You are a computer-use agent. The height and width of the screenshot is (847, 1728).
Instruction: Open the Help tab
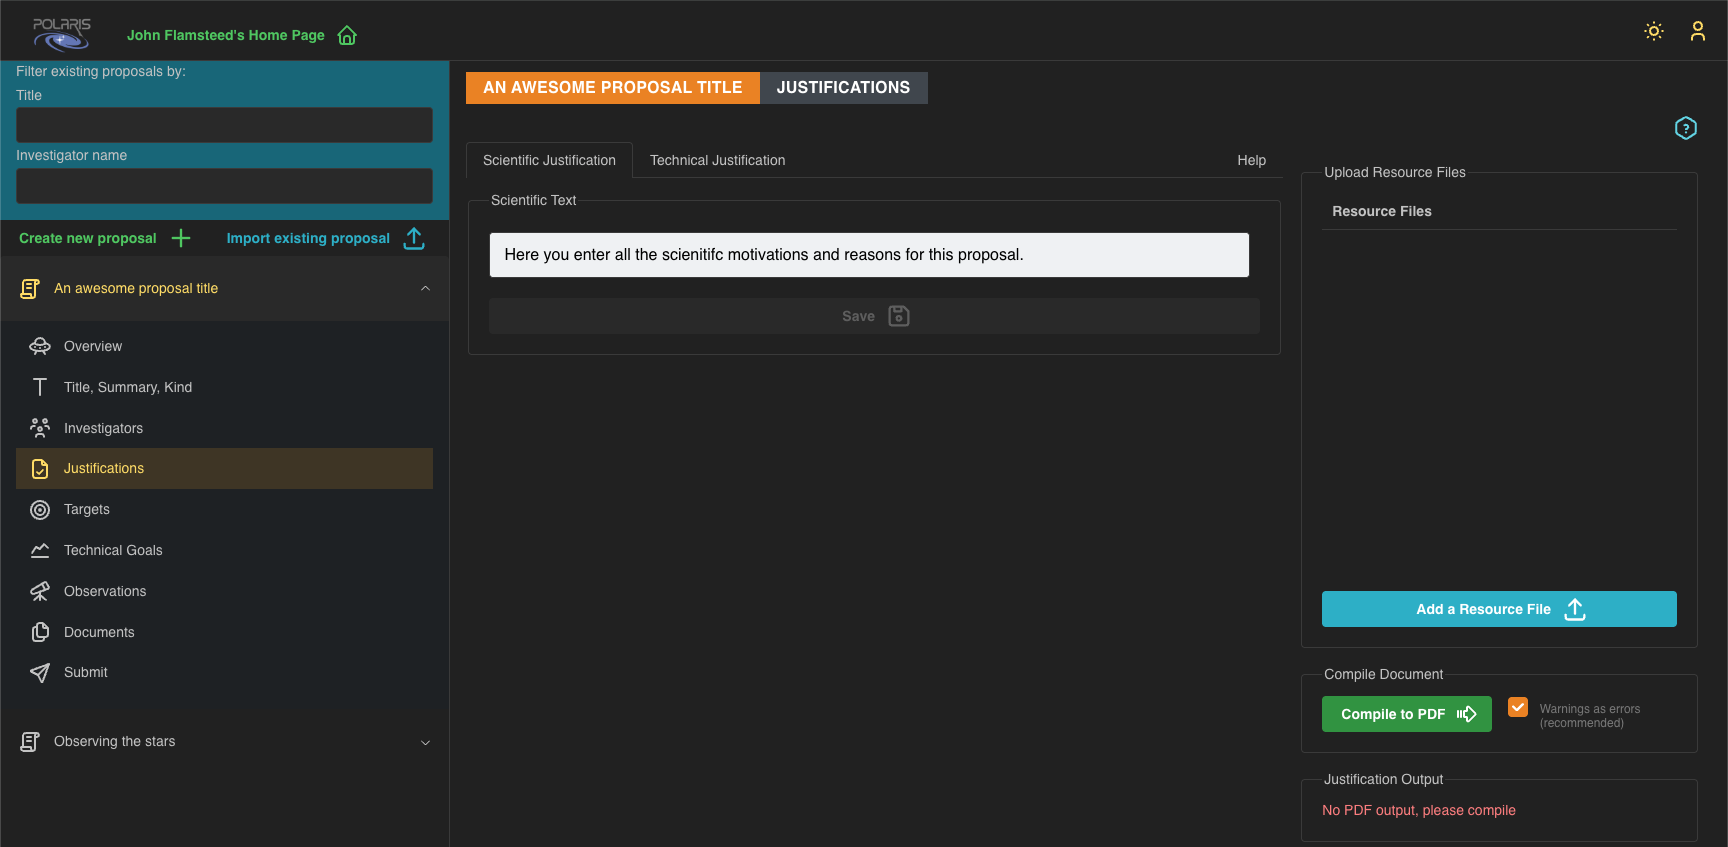1251,160
